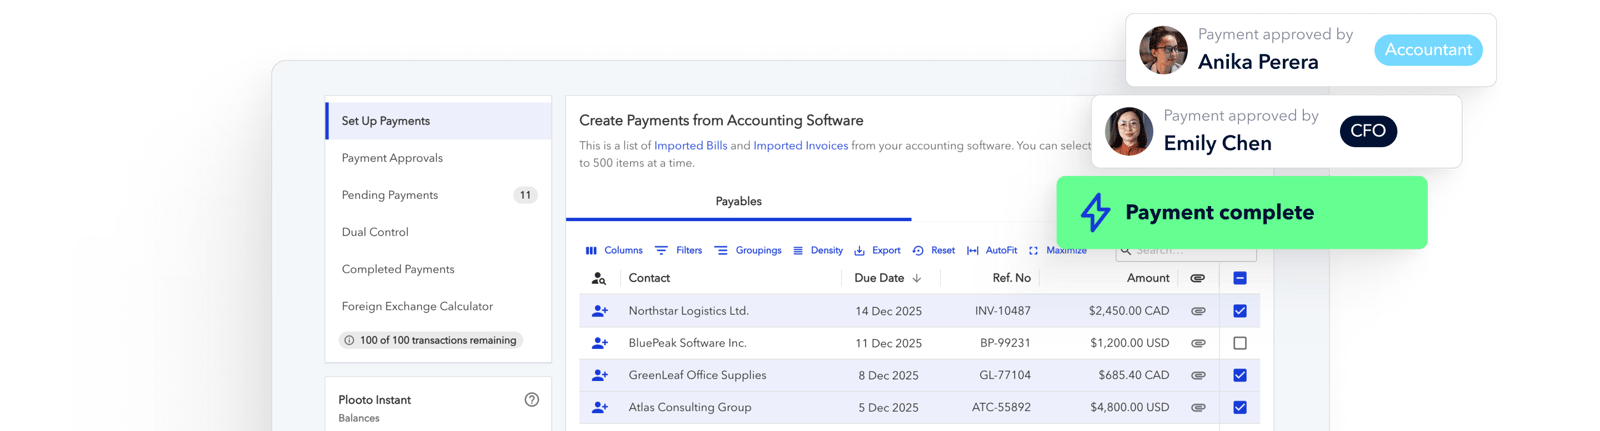The image size is (1600, 431).
Task: Open Completed Payments in sidebar
Action: tap(439, 269)
